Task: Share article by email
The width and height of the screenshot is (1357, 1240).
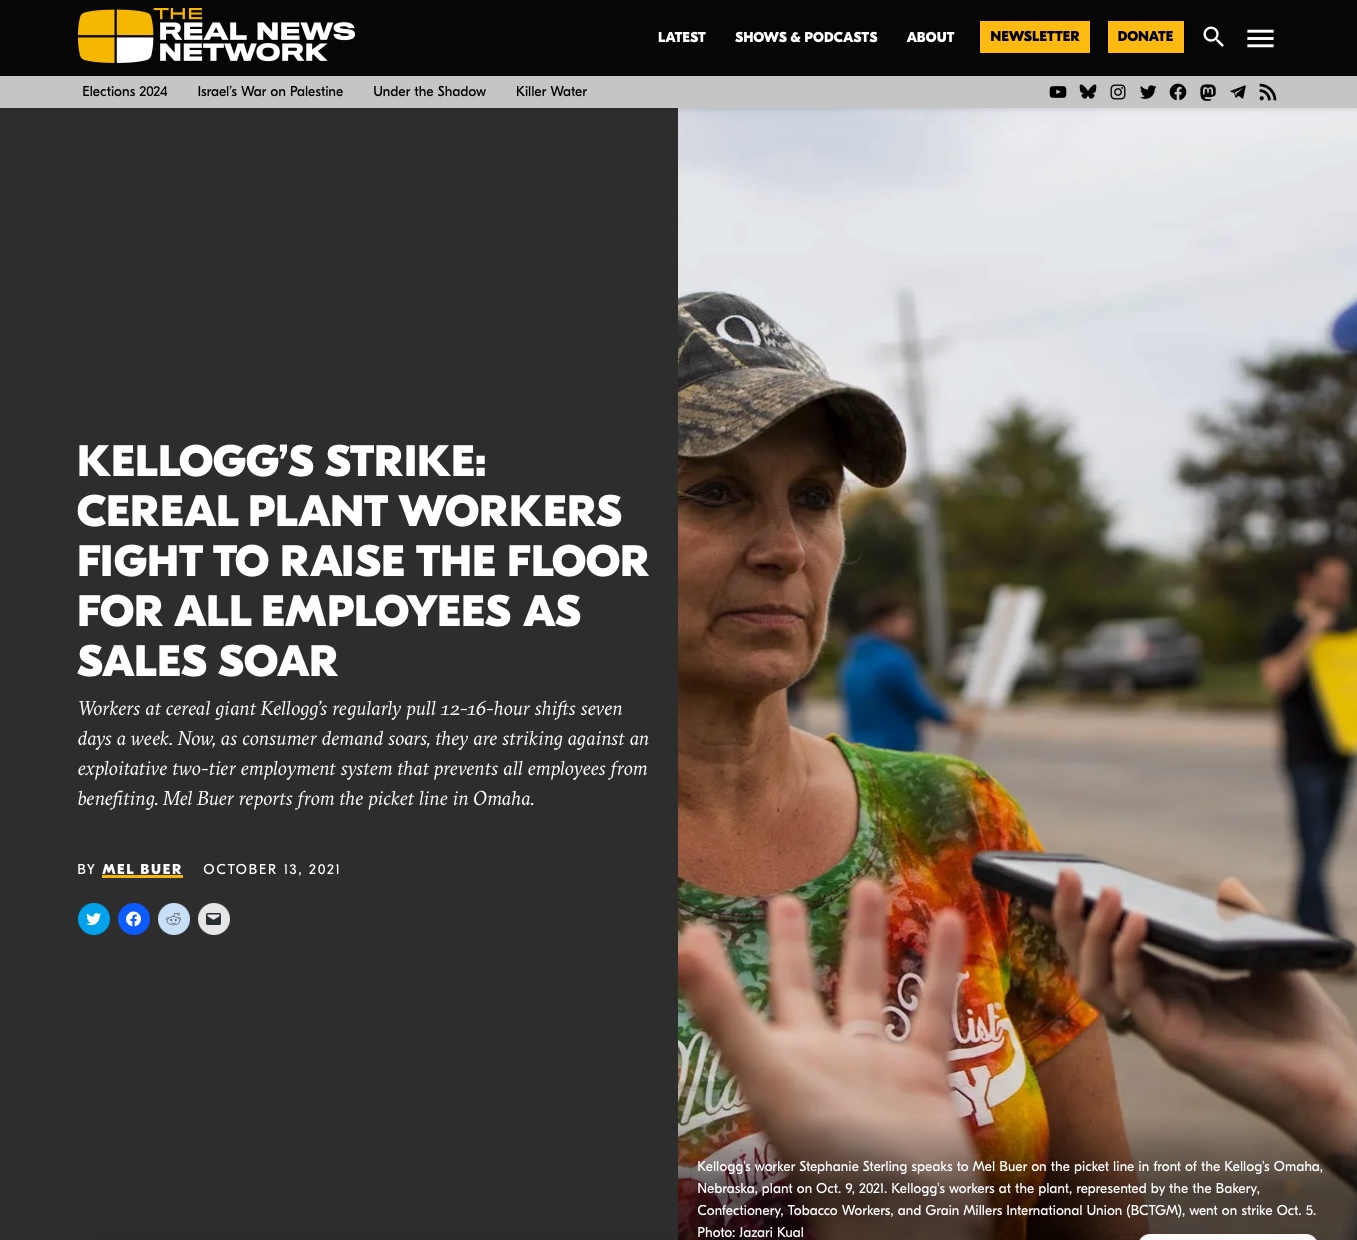Action: (x=214, y=919)
